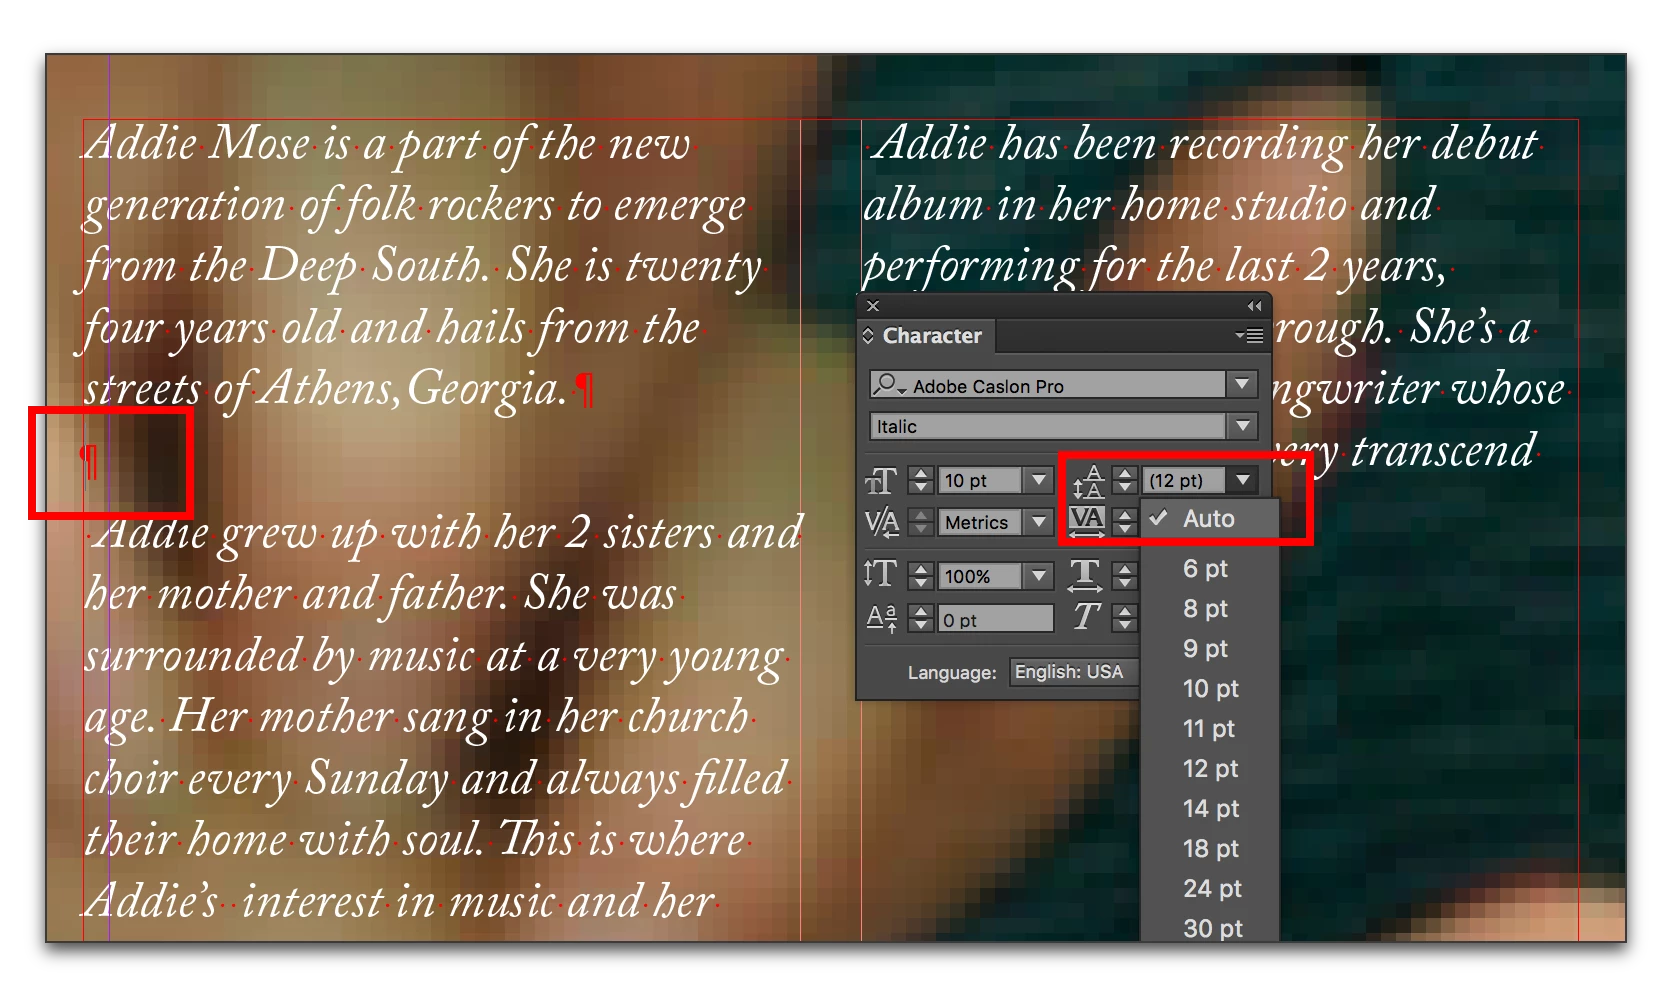
Task: Select the Character panel tab
Action: point(932,336)
